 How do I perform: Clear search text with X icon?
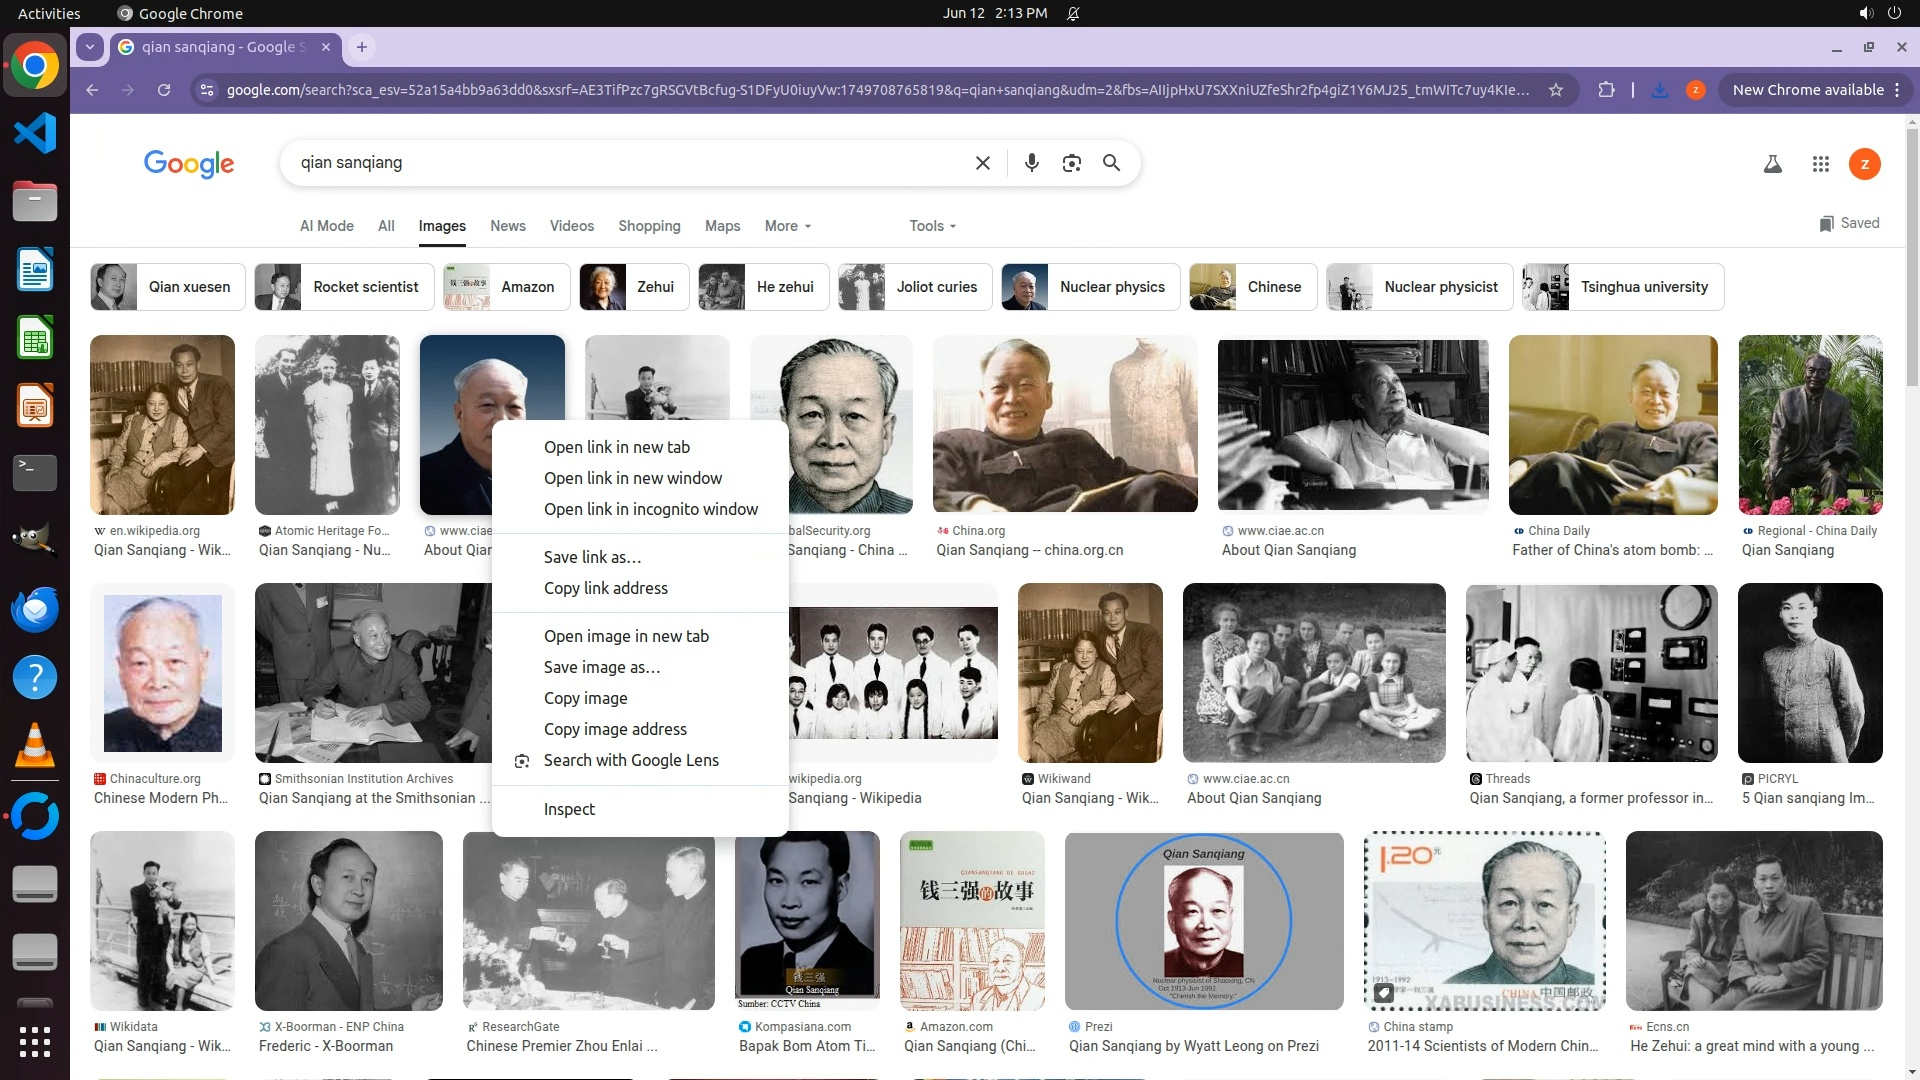coord(982,163)
